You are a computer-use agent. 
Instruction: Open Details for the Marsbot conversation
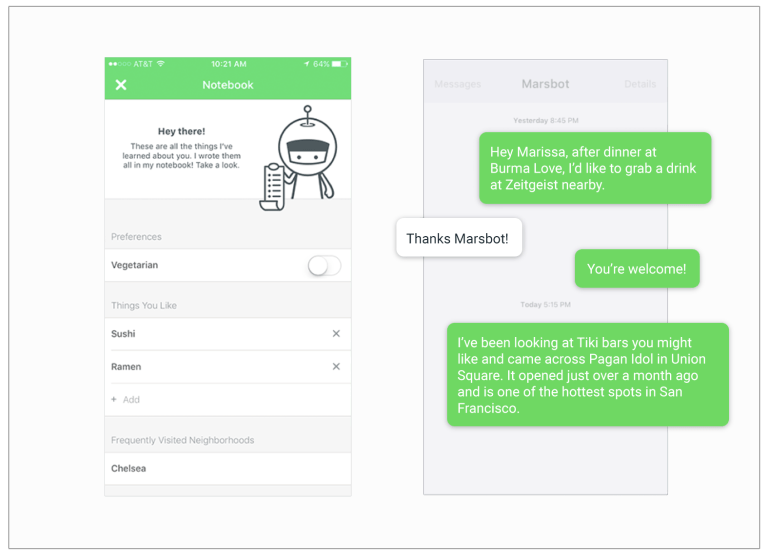point(640,85)
